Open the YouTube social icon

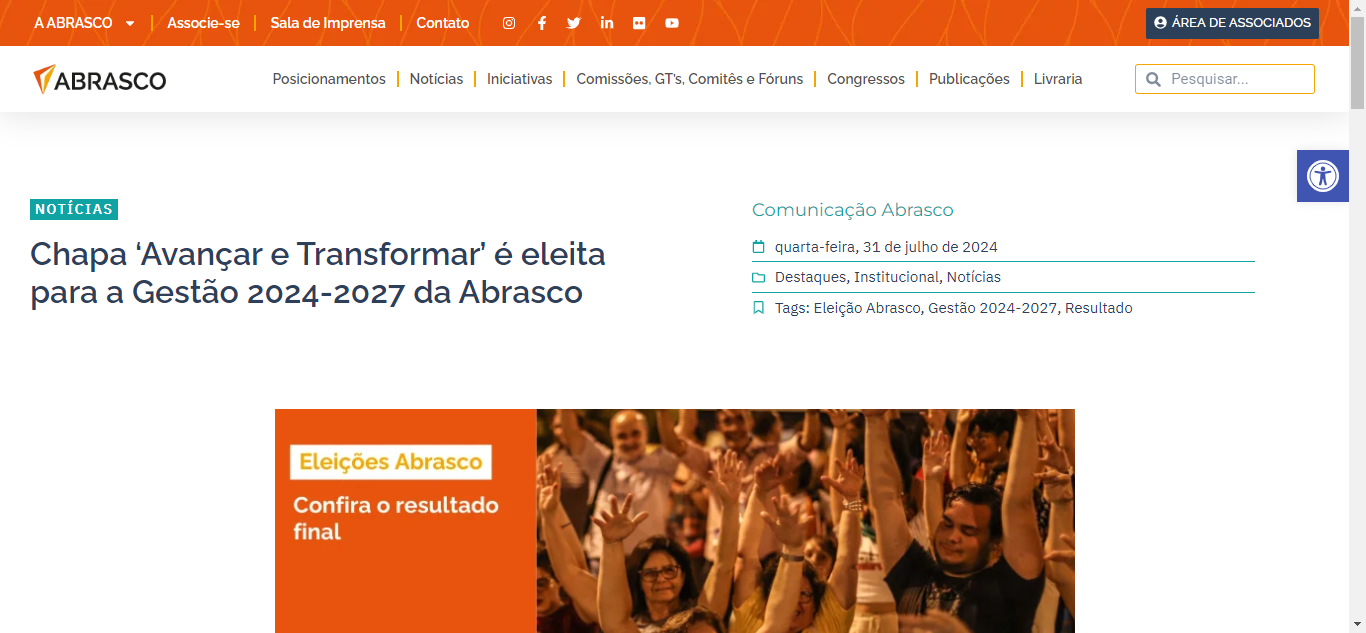pyautogui.click(x=672, y=23)
